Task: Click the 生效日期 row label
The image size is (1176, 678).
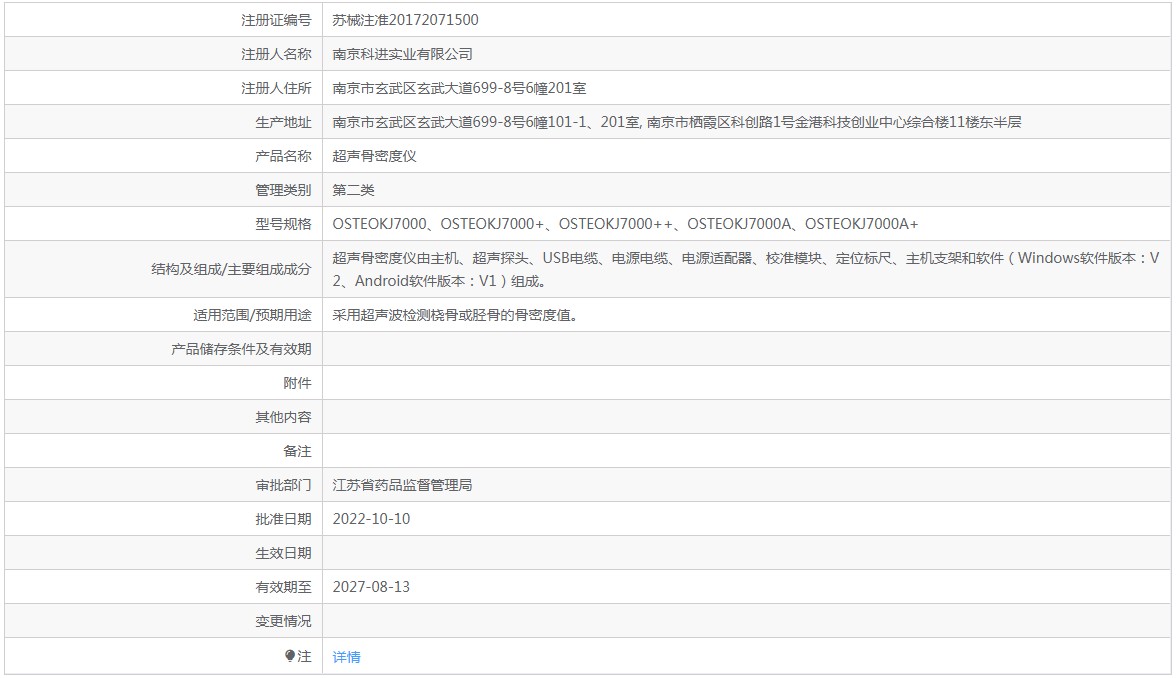Action: pyautogui.click(x=283, y=554)
